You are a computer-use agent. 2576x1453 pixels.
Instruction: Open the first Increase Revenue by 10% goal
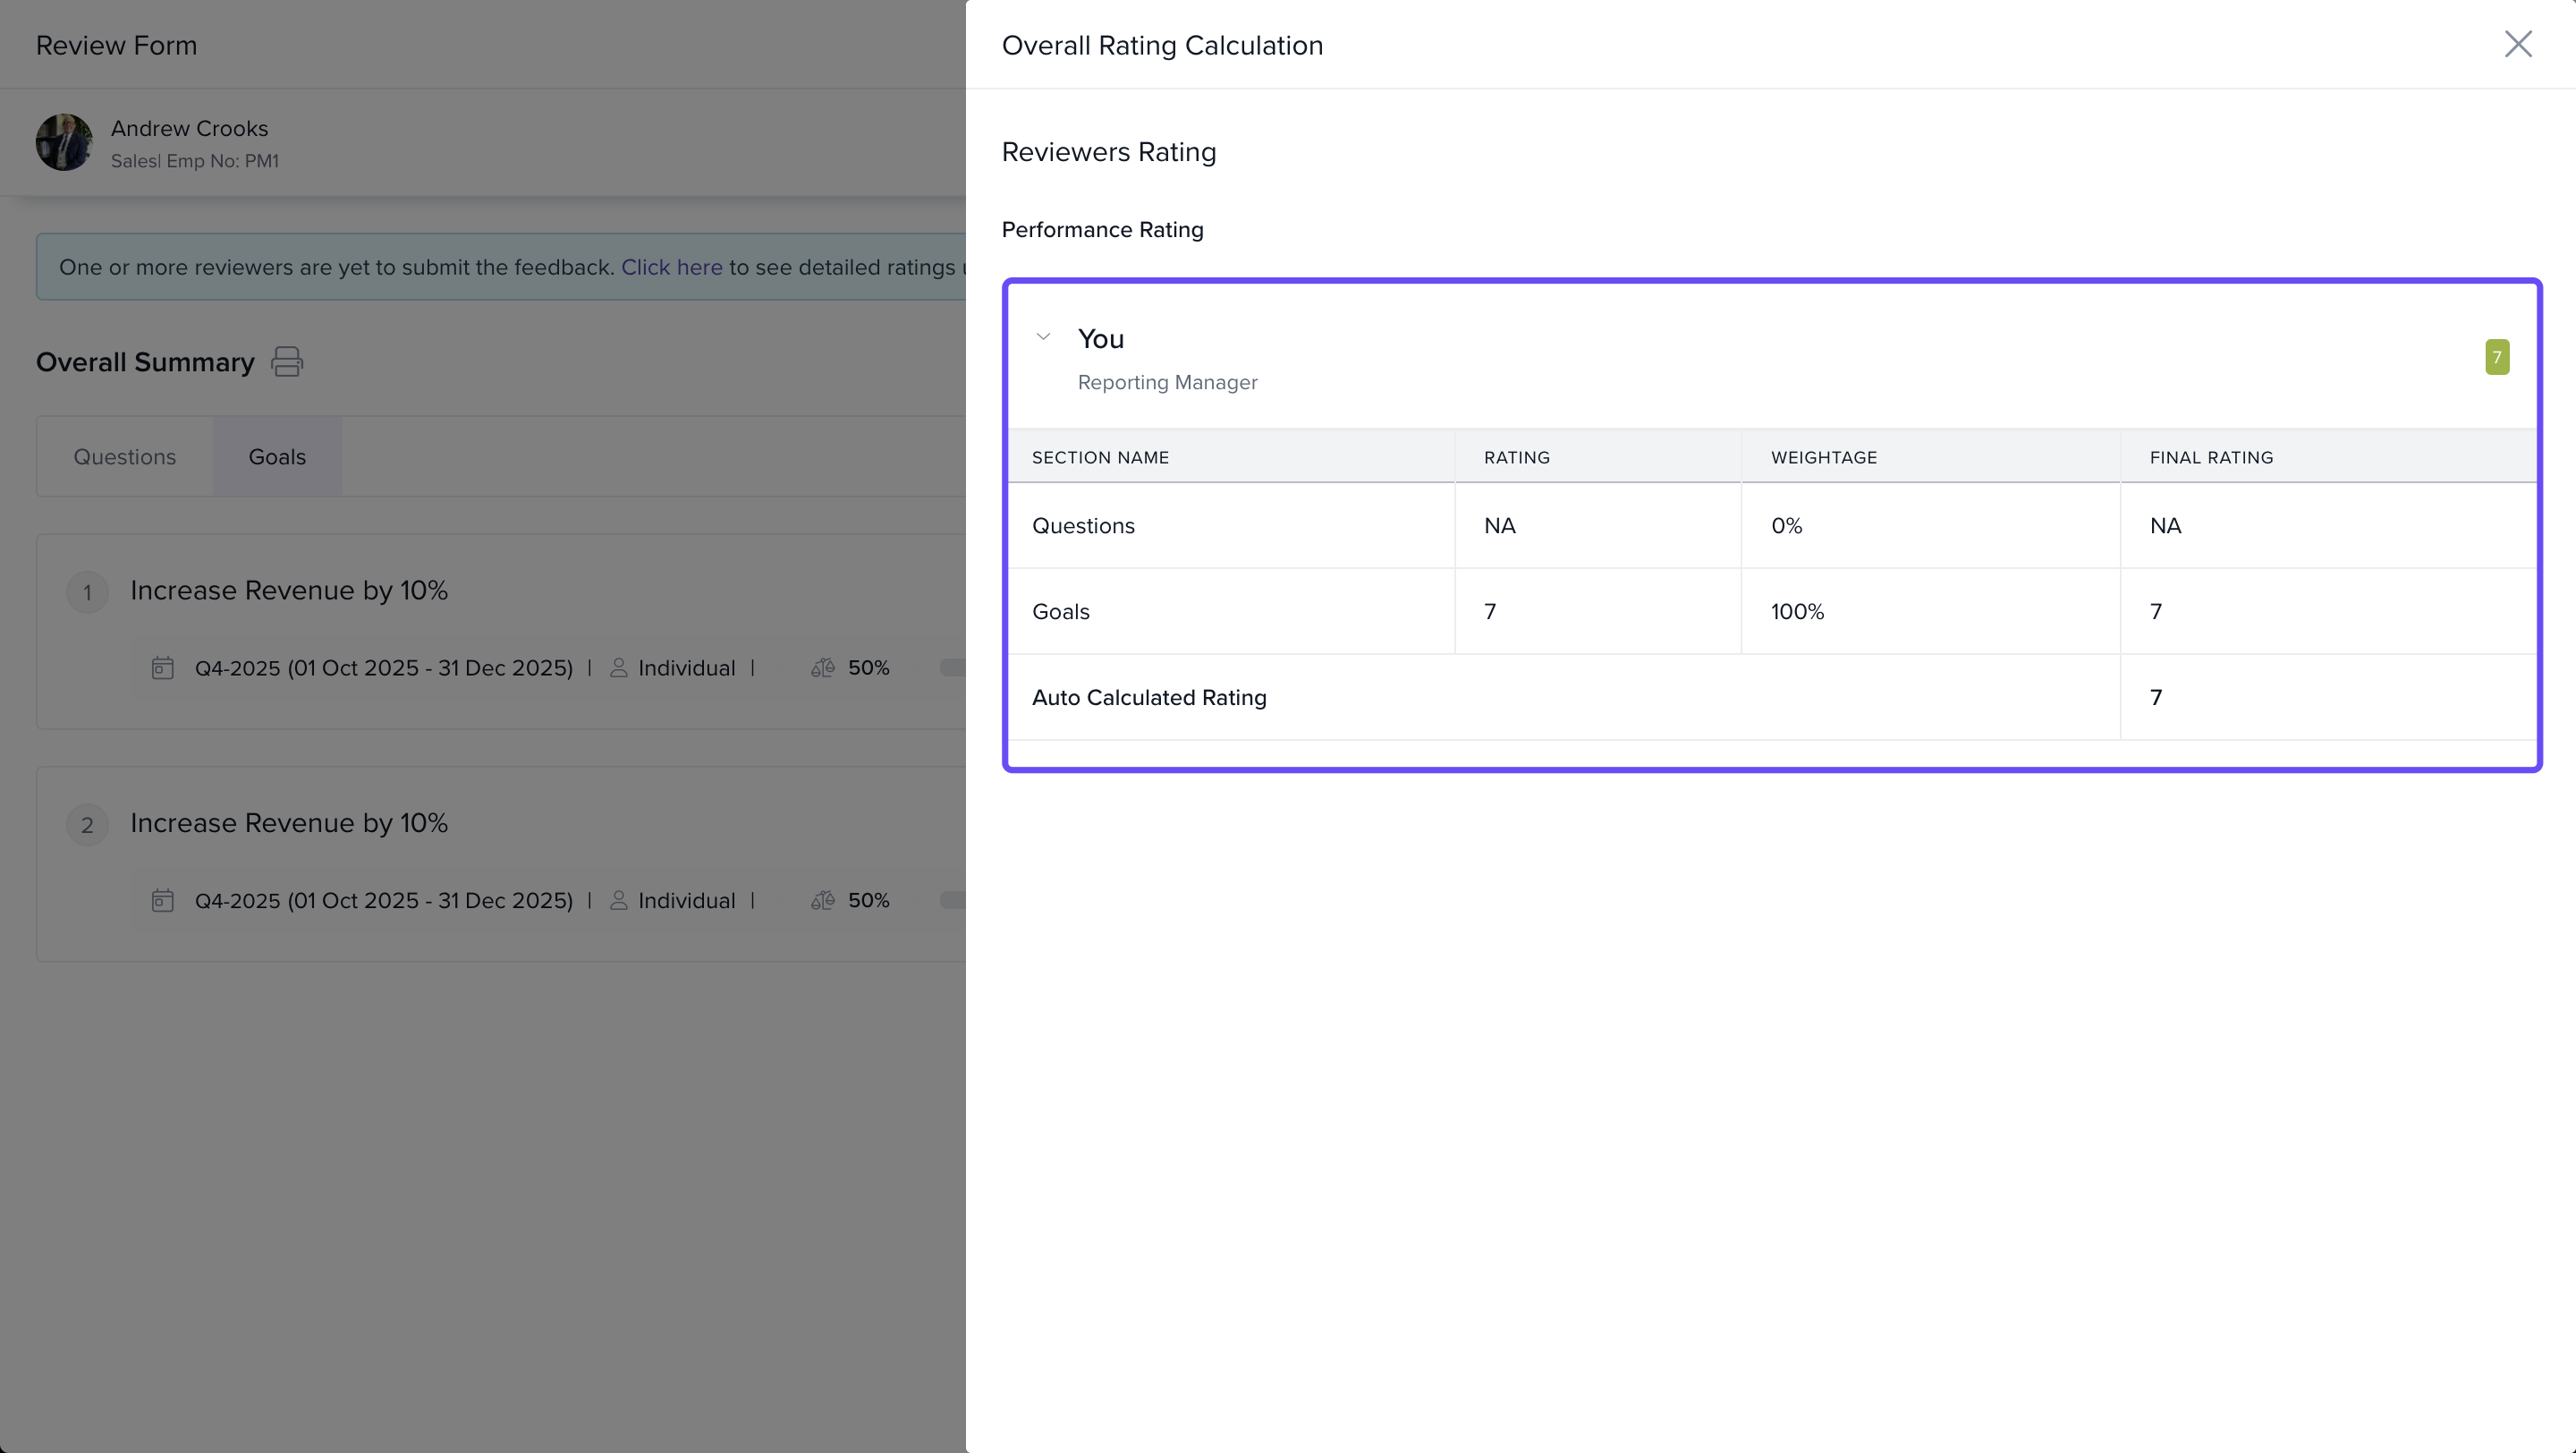pyautogui.click(x=289, y=591)
